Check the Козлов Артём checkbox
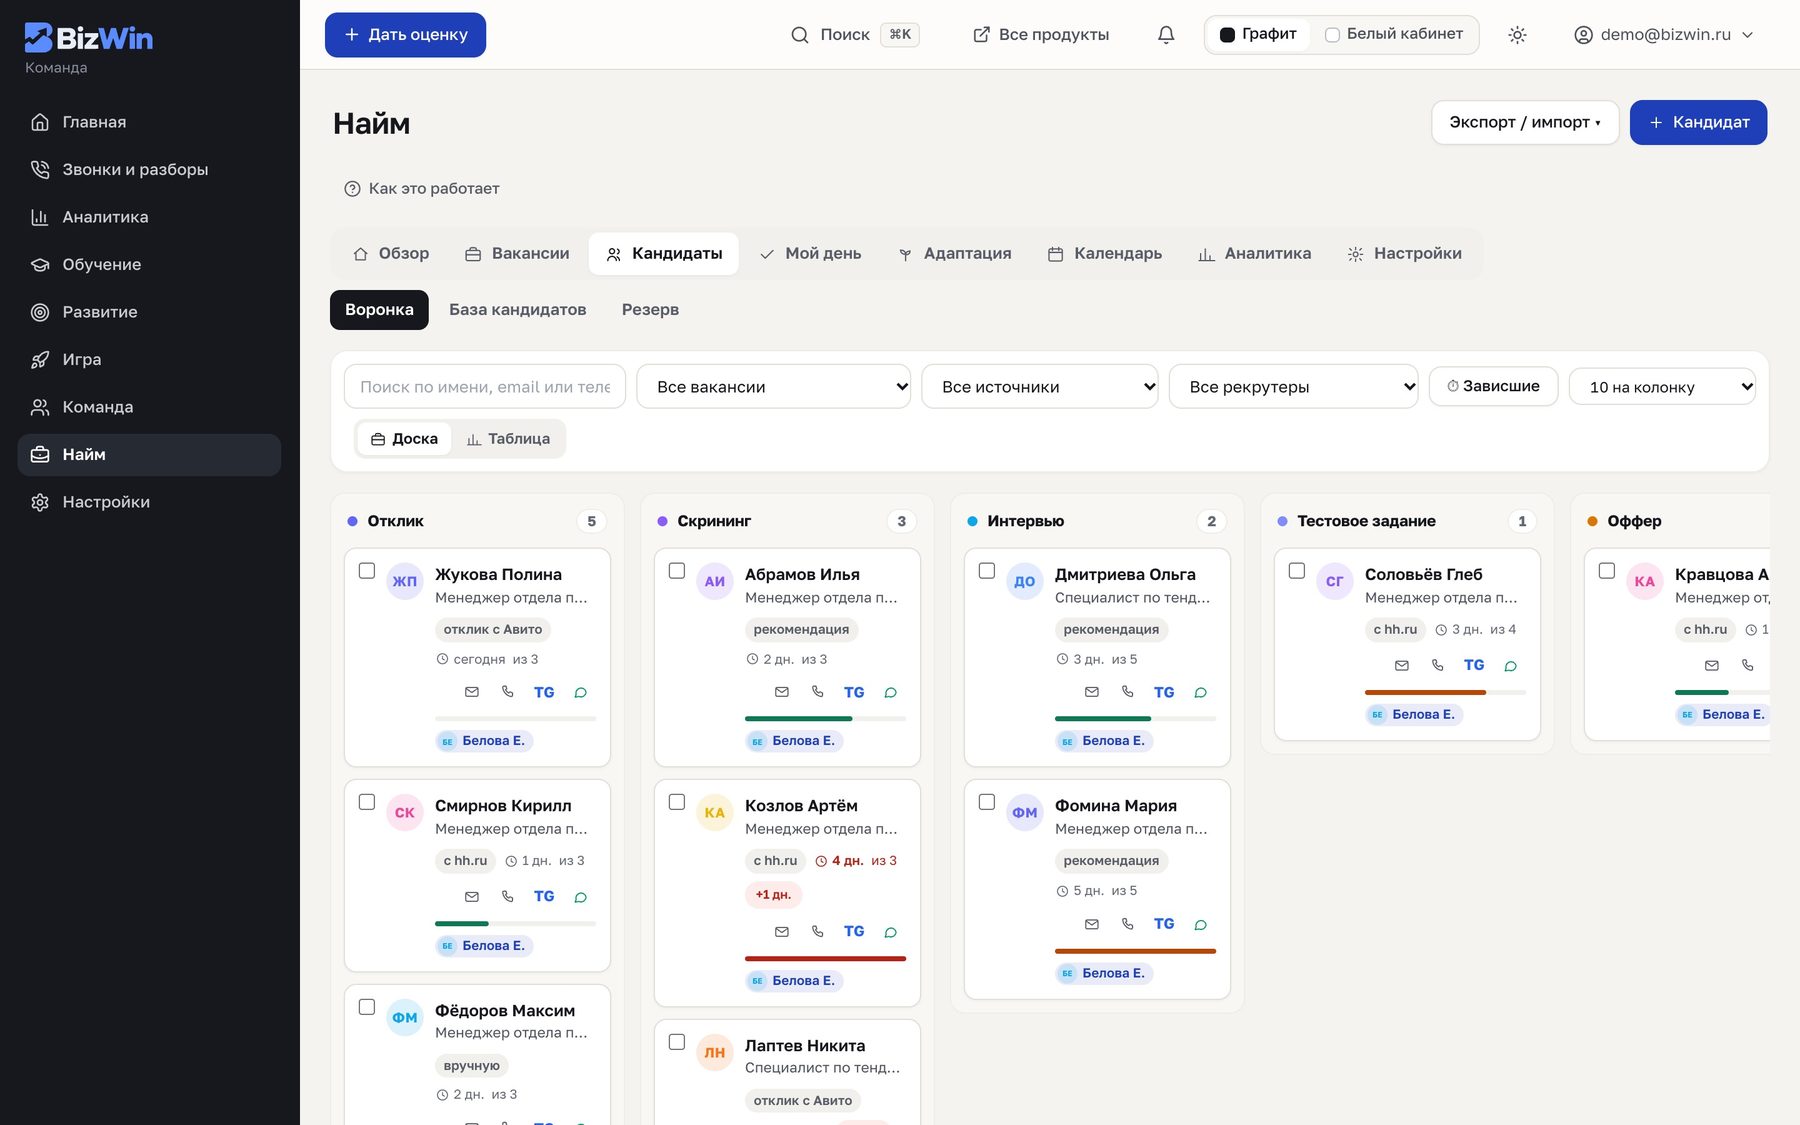 (677, 802)
